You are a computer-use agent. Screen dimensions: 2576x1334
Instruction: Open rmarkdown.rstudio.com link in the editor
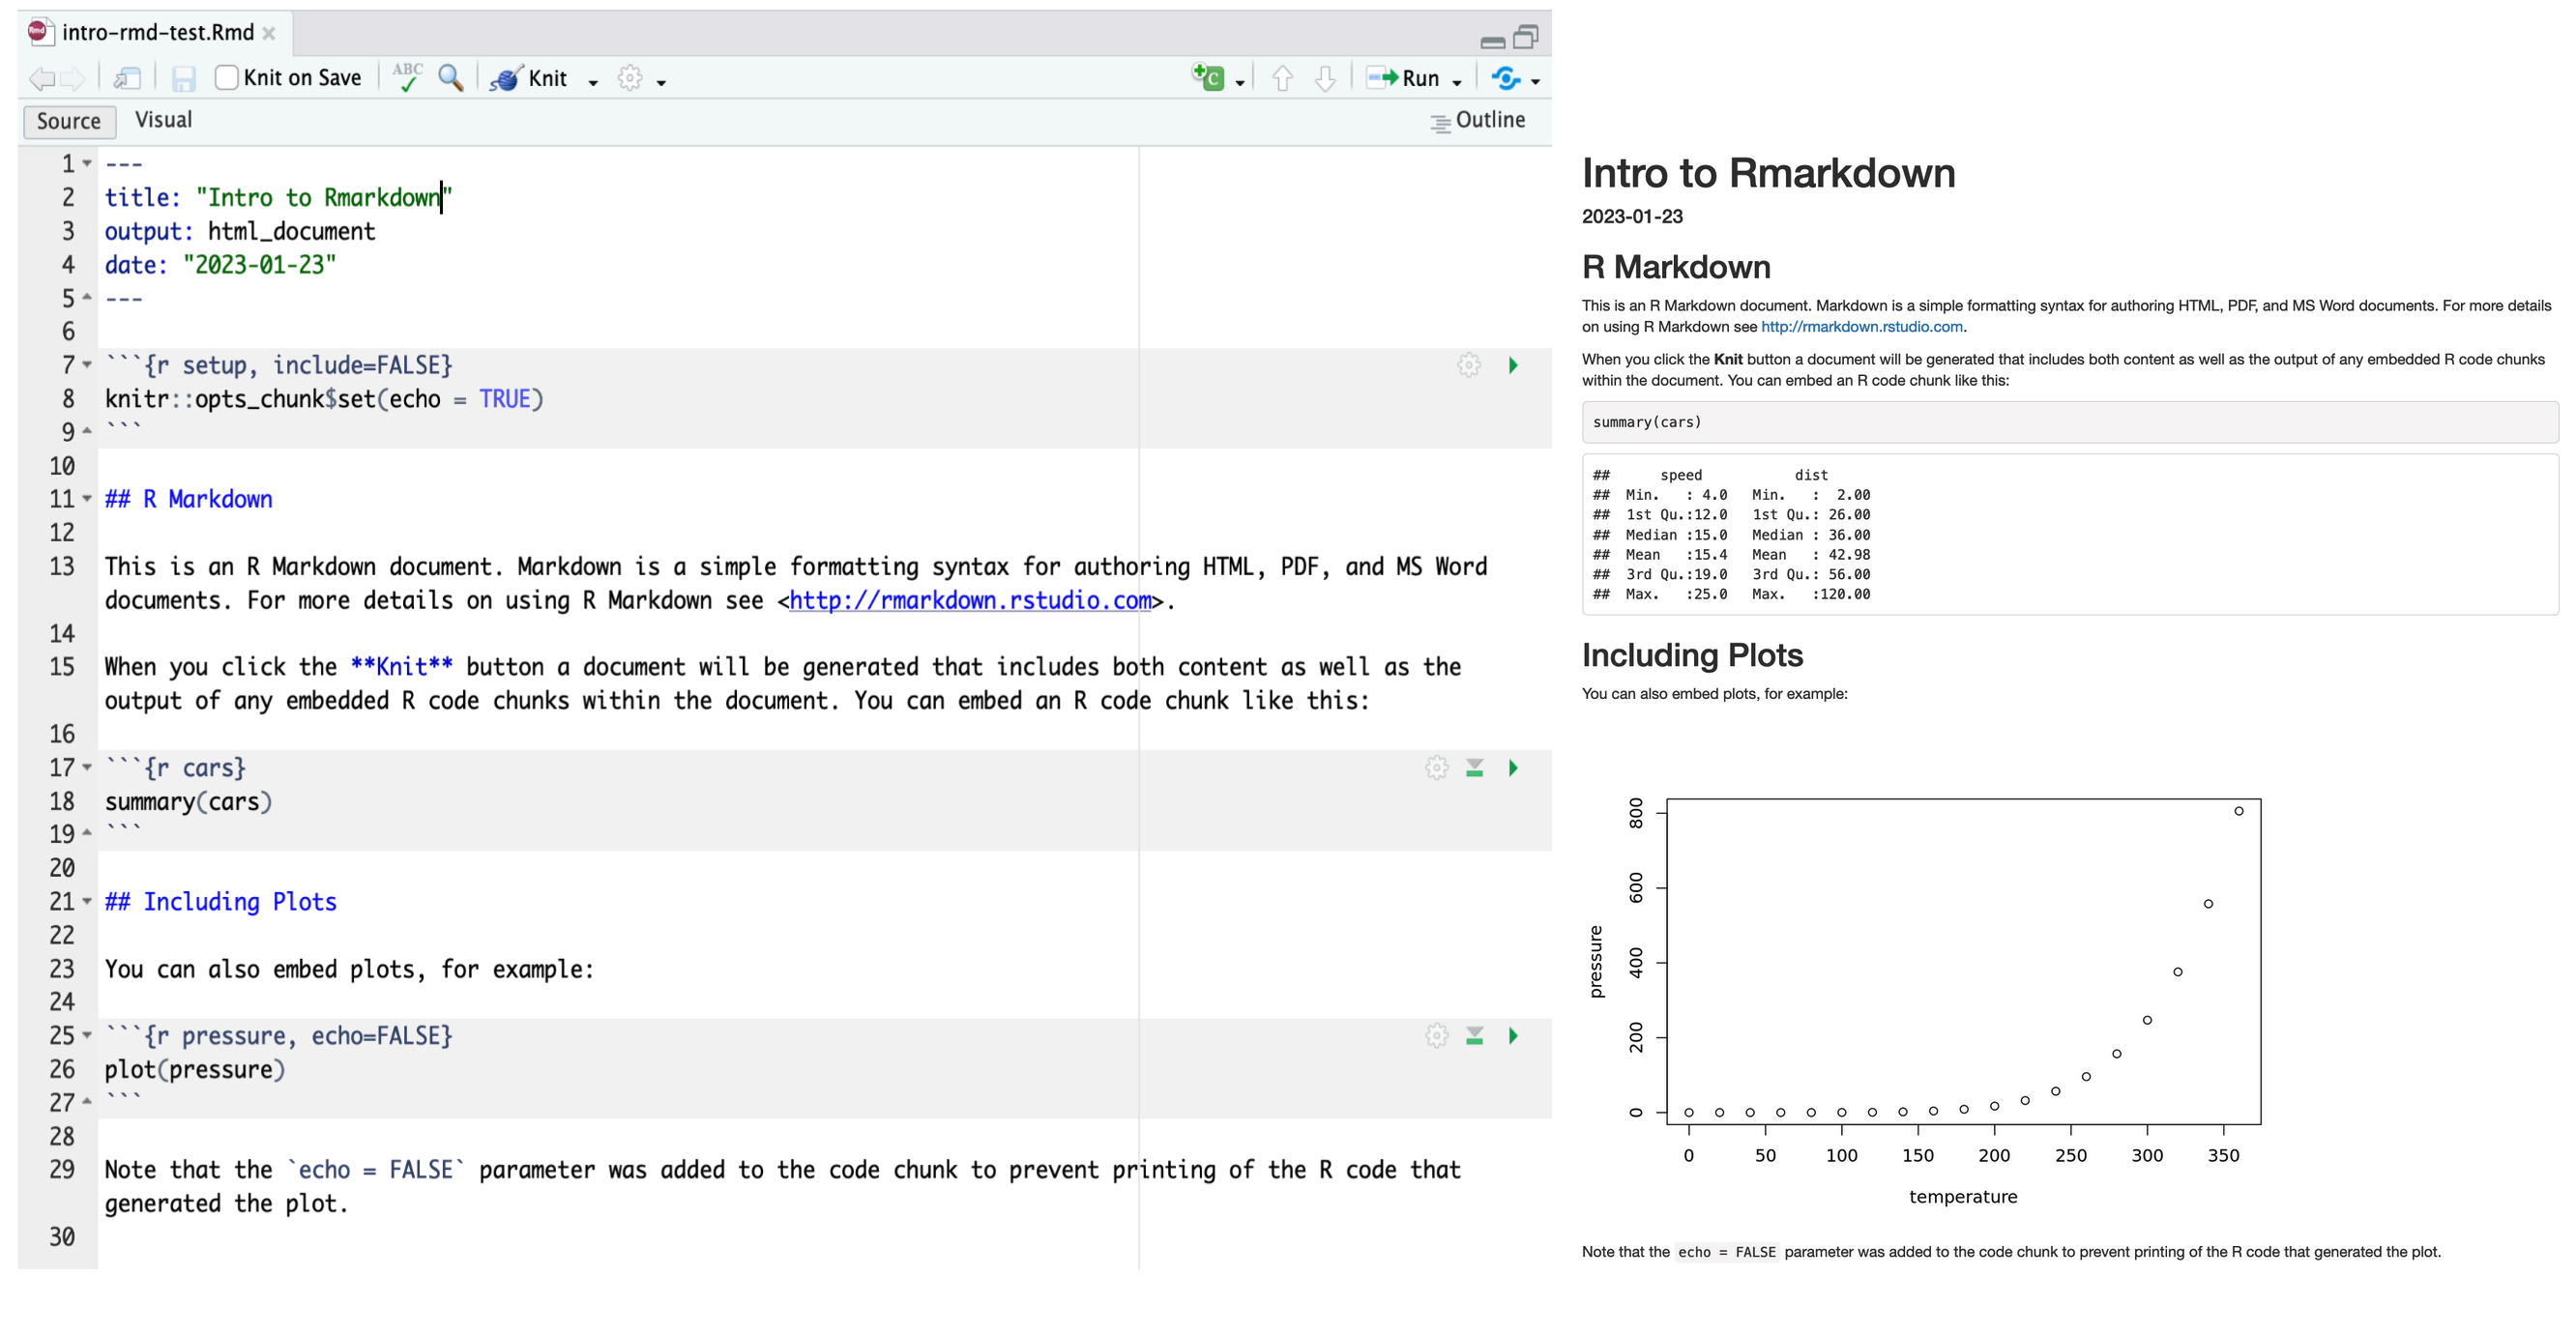point(970,600)
